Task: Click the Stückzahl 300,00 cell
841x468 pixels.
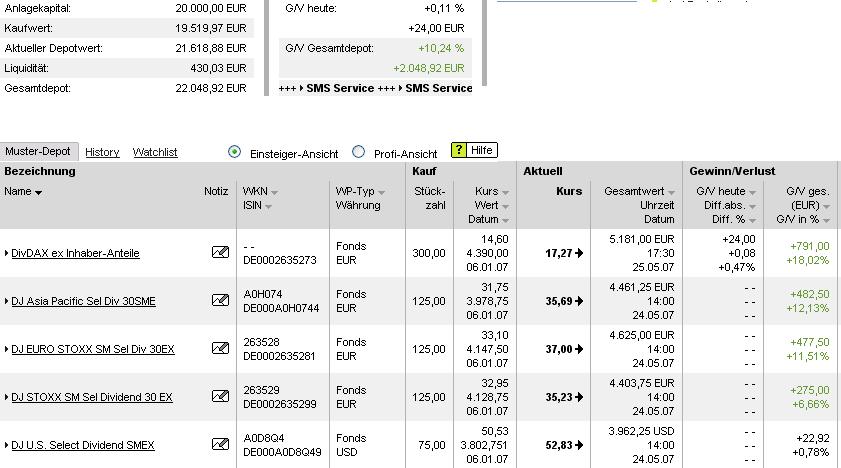Action: 429,253
